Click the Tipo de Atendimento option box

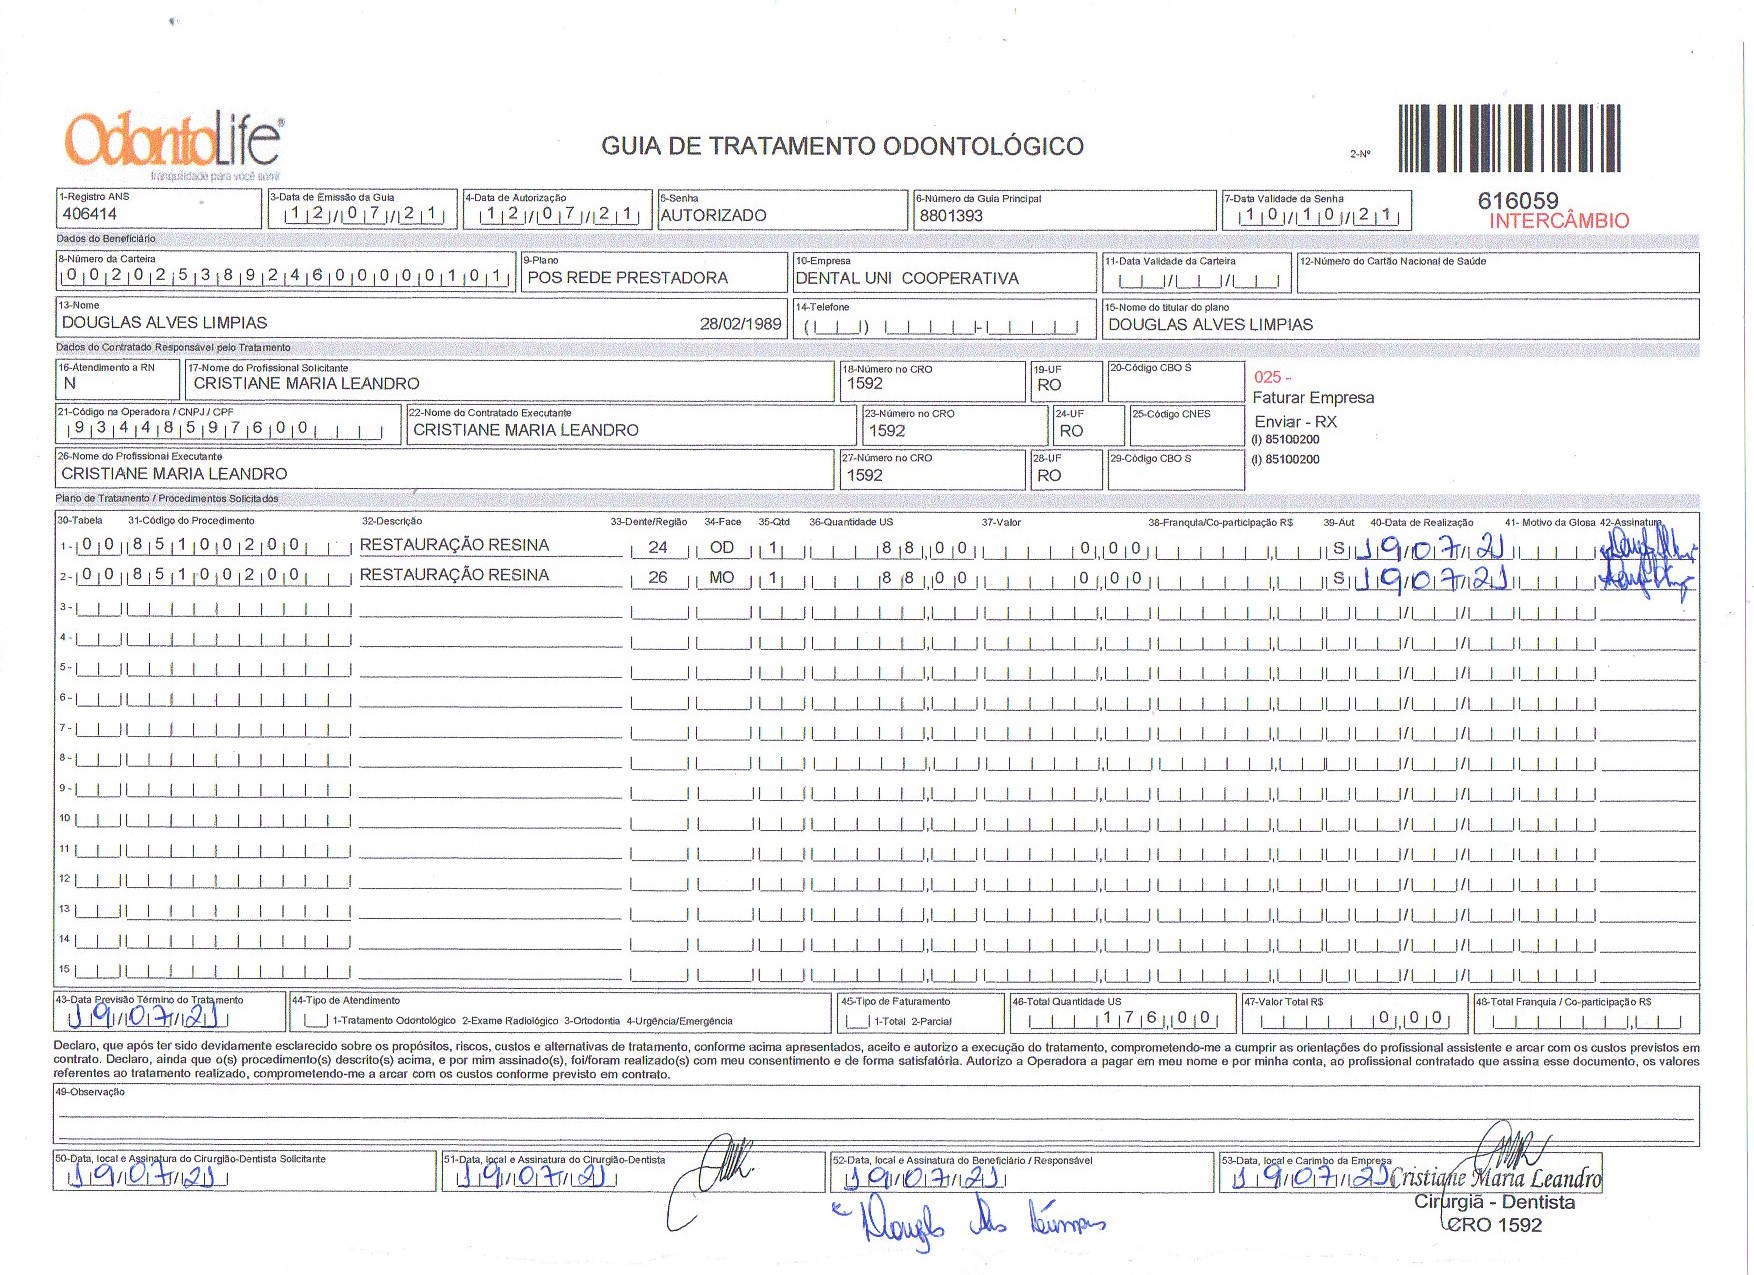tap(316, 1020)
